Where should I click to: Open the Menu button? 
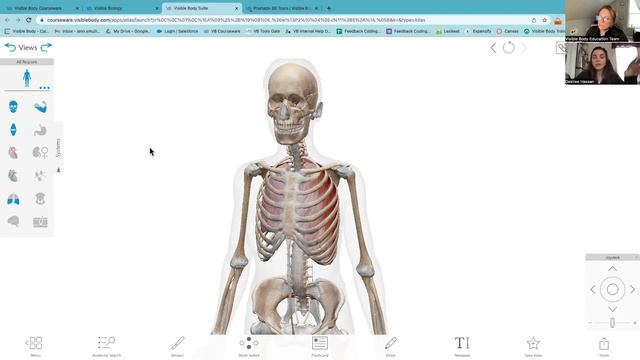pyautogui.click(x=35, y=347)
